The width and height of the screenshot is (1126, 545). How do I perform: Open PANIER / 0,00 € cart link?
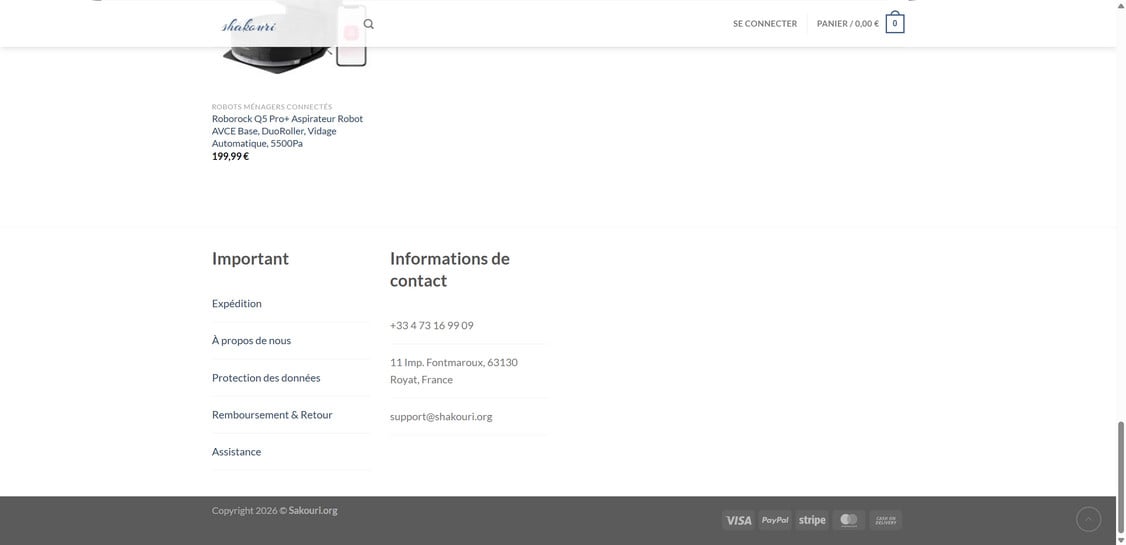847,24
